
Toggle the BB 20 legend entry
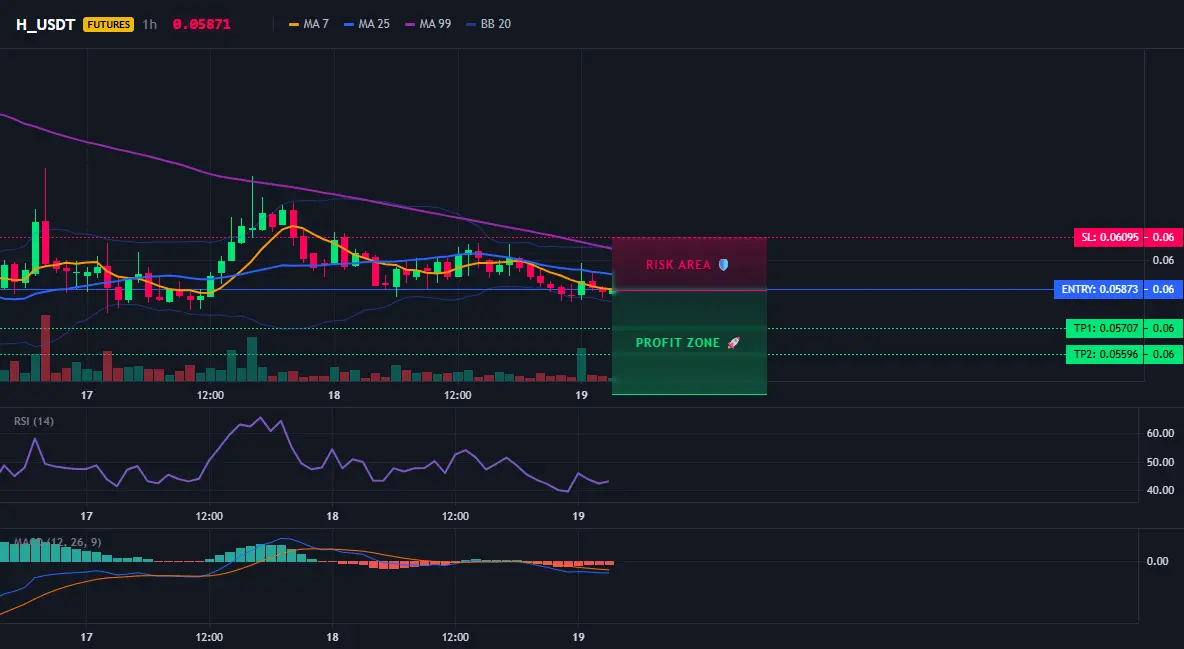coord(489,24)
